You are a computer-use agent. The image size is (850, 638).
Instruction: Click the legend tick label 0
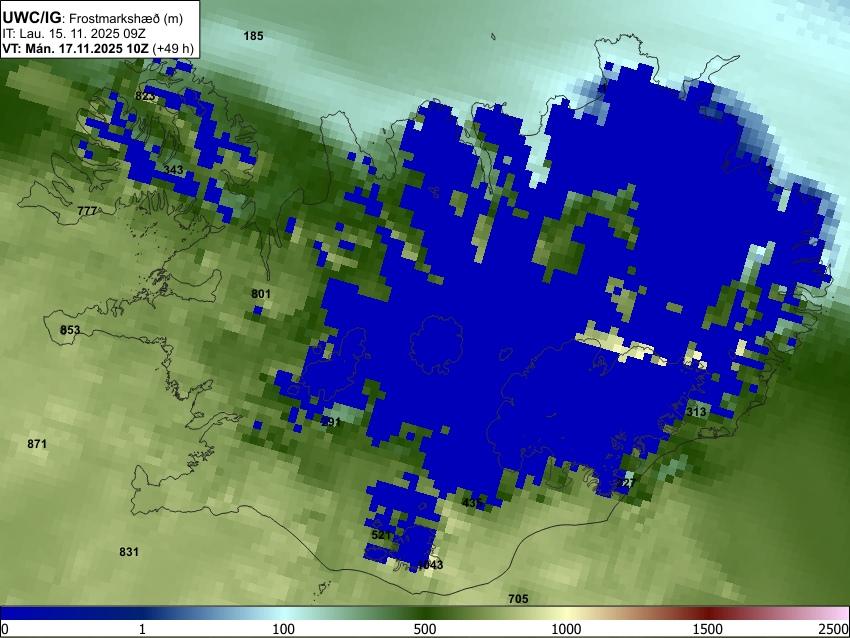(5, 629)
